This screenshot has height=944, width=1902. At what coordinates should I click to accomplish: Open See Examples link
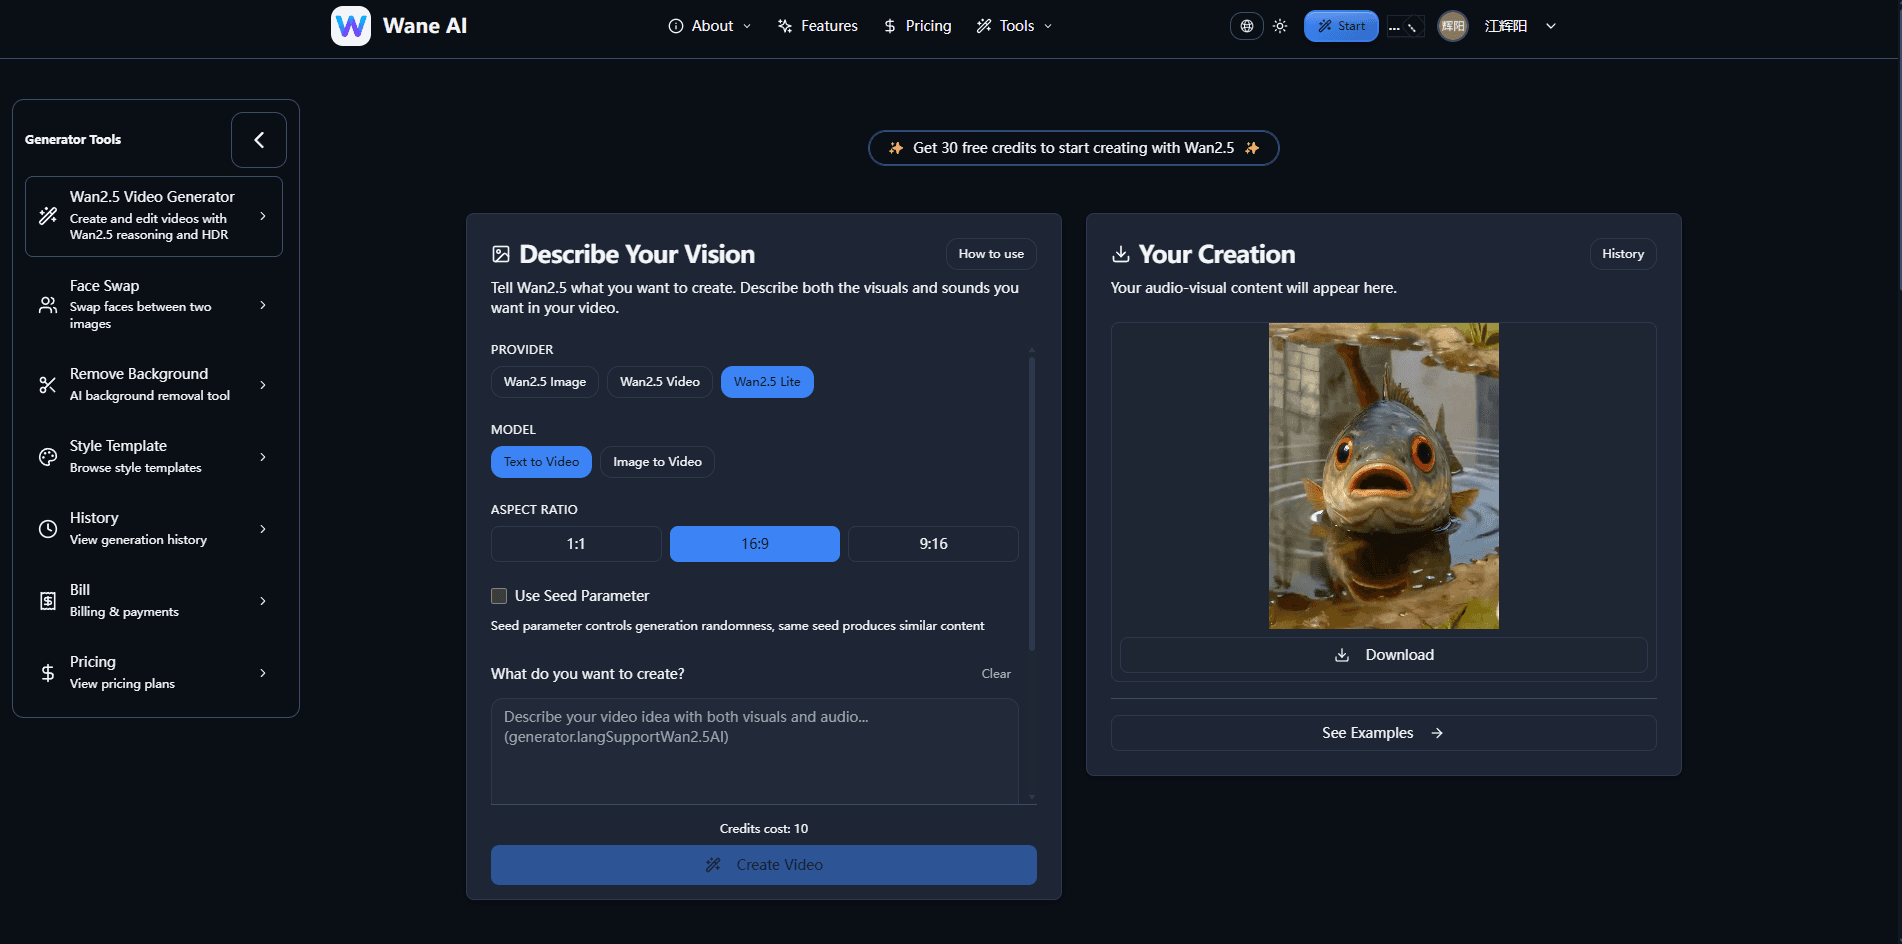coord(1384,733)
